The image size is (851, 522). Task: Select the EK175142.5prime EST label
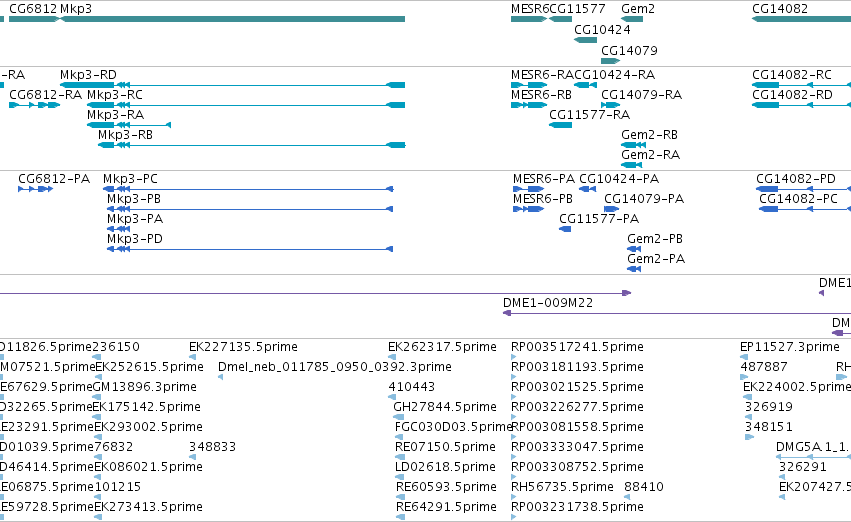(147, 408)
